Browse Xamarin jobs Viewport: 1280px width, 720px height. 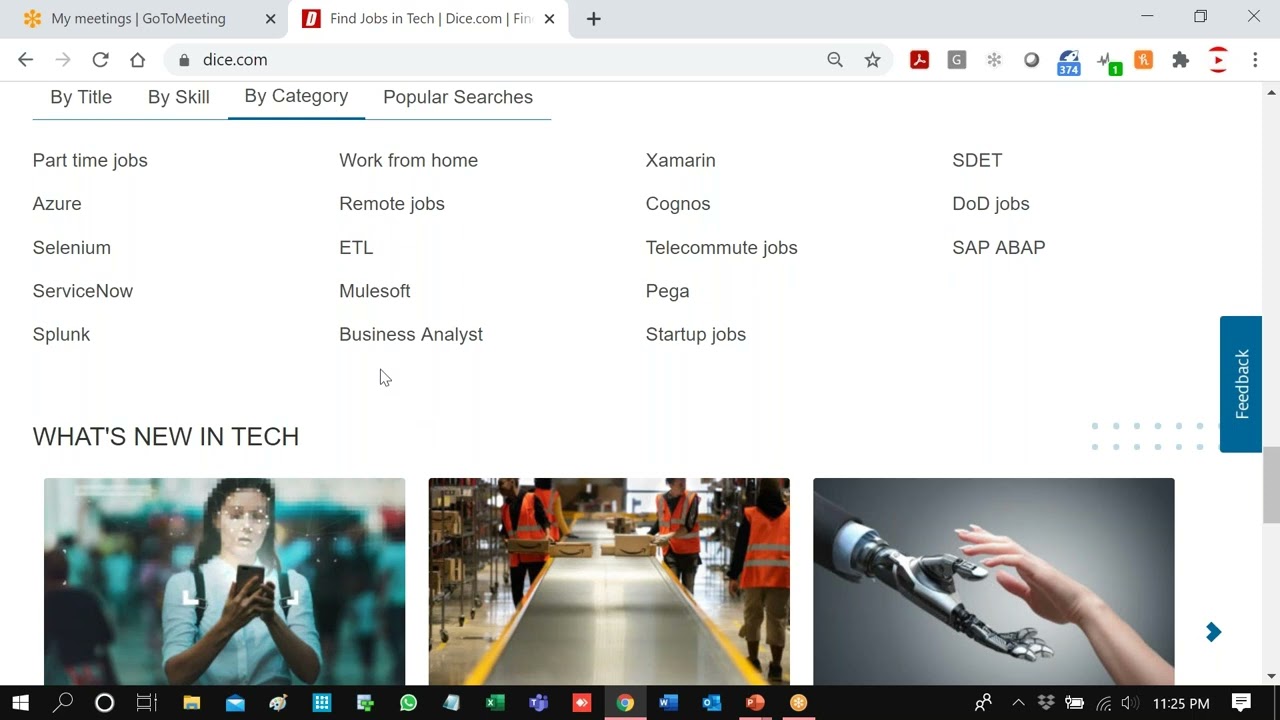click(681, 160)
